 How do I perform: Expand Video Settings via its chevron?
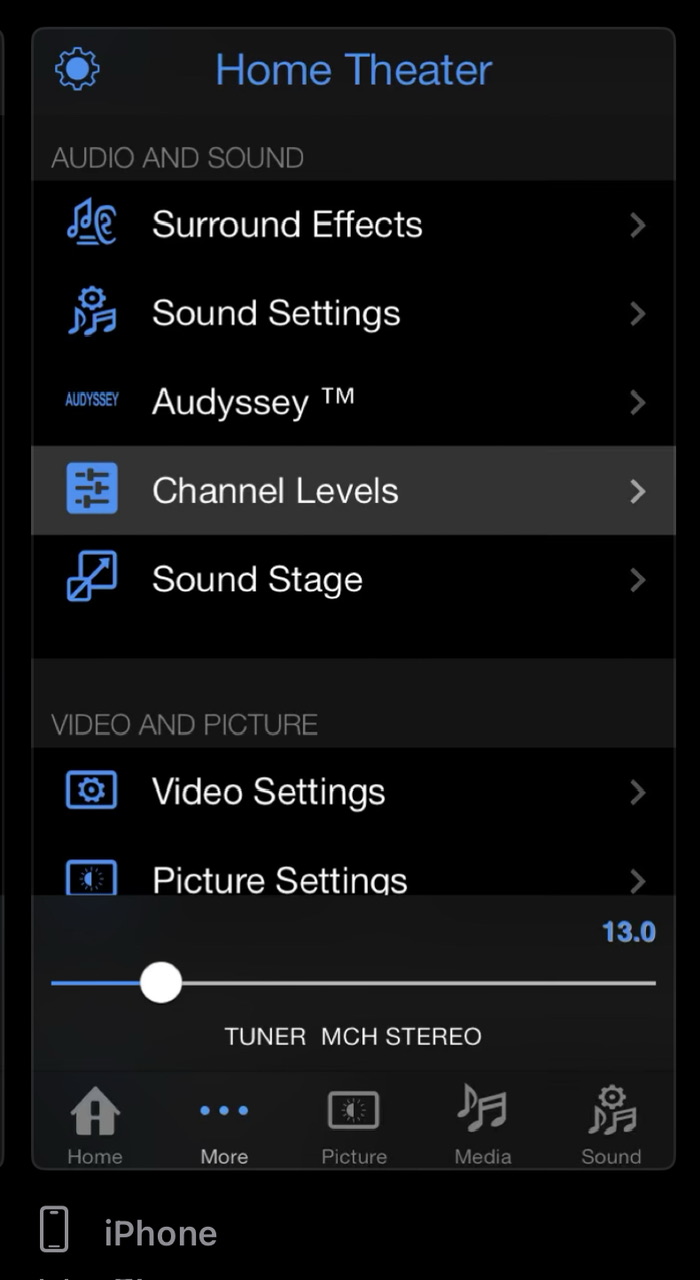[638, 793]
